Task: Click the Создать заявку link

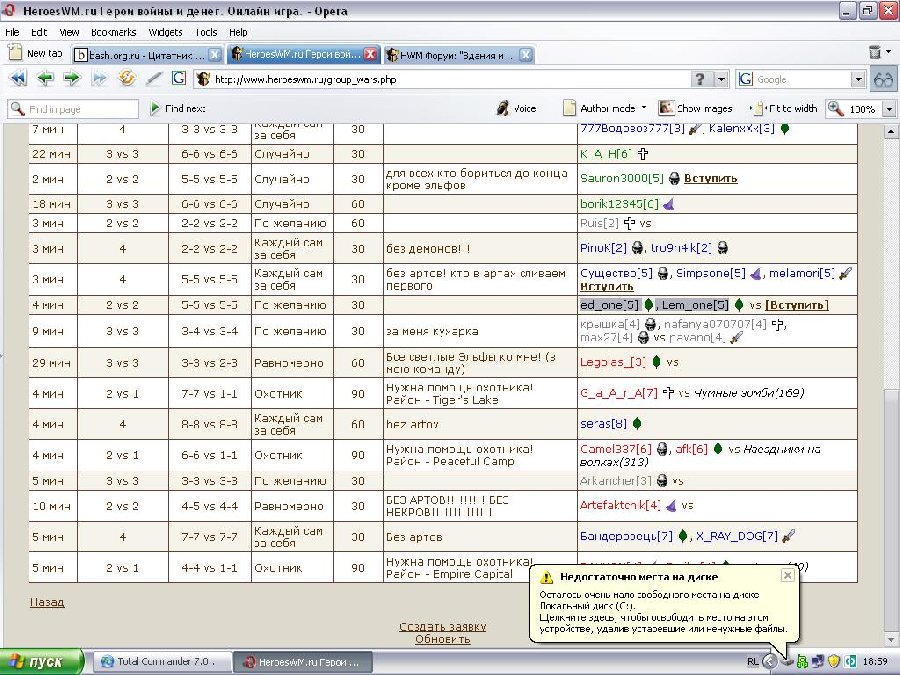Action: (442, 627)
